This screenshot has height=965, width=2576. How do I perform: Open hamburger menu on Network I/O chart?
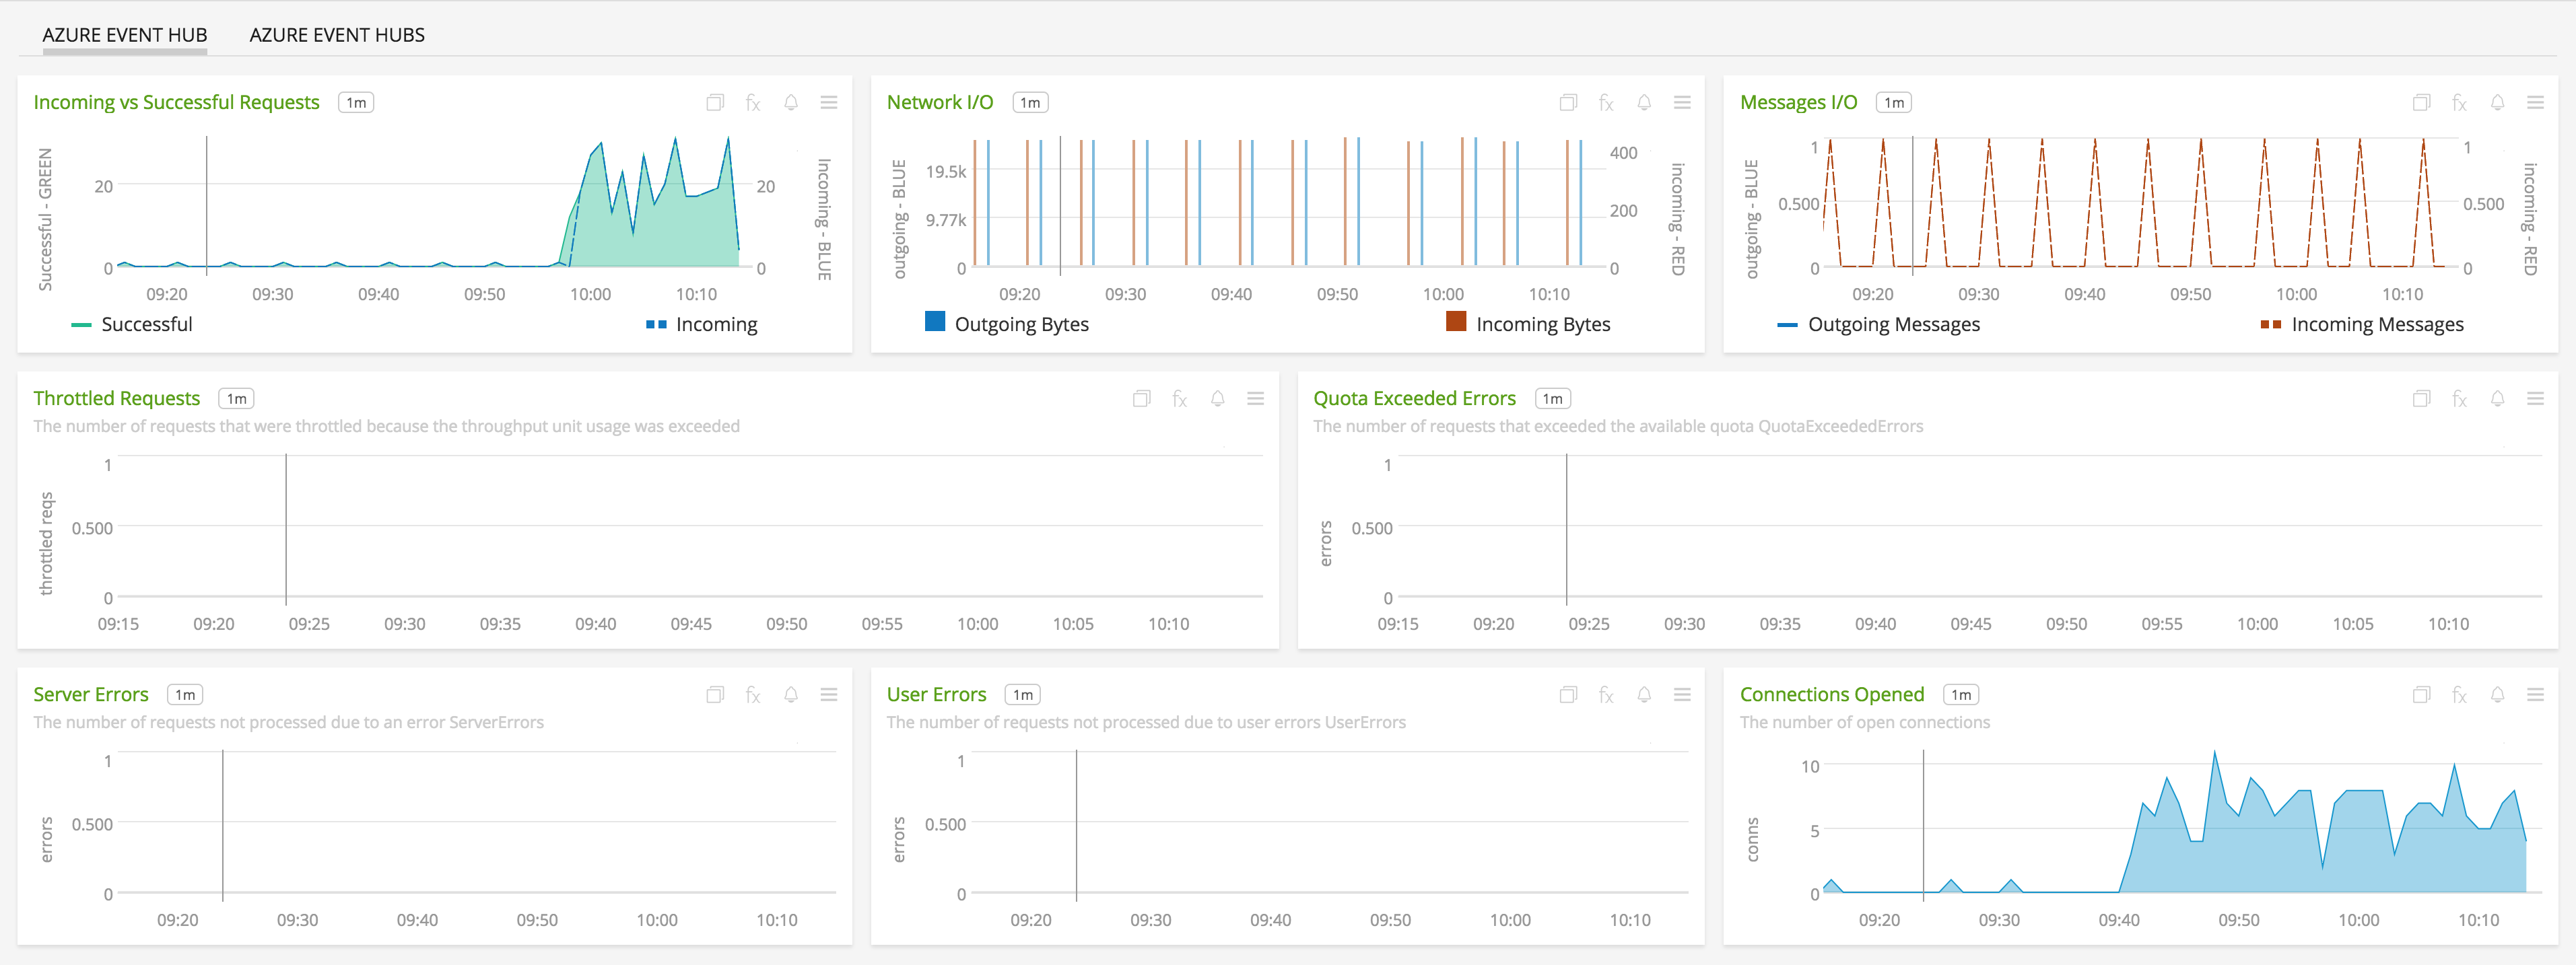(x=1682, y=103)
